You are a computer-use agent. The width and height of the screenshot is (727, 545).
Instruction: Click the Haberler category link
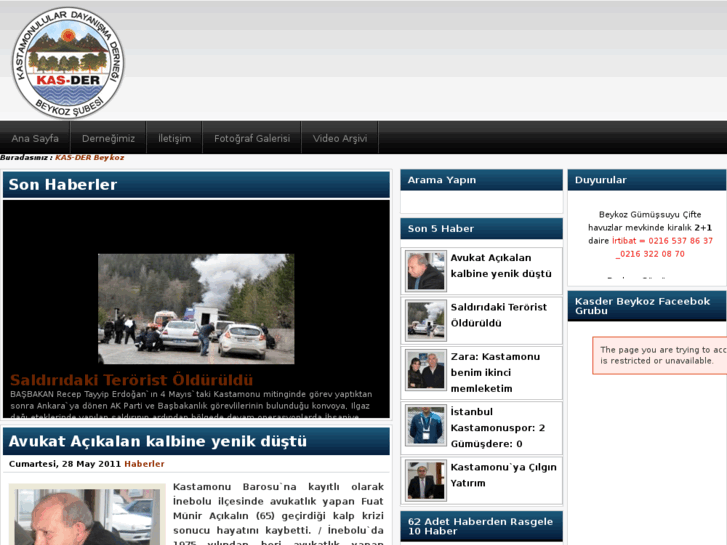coord(144,464)
